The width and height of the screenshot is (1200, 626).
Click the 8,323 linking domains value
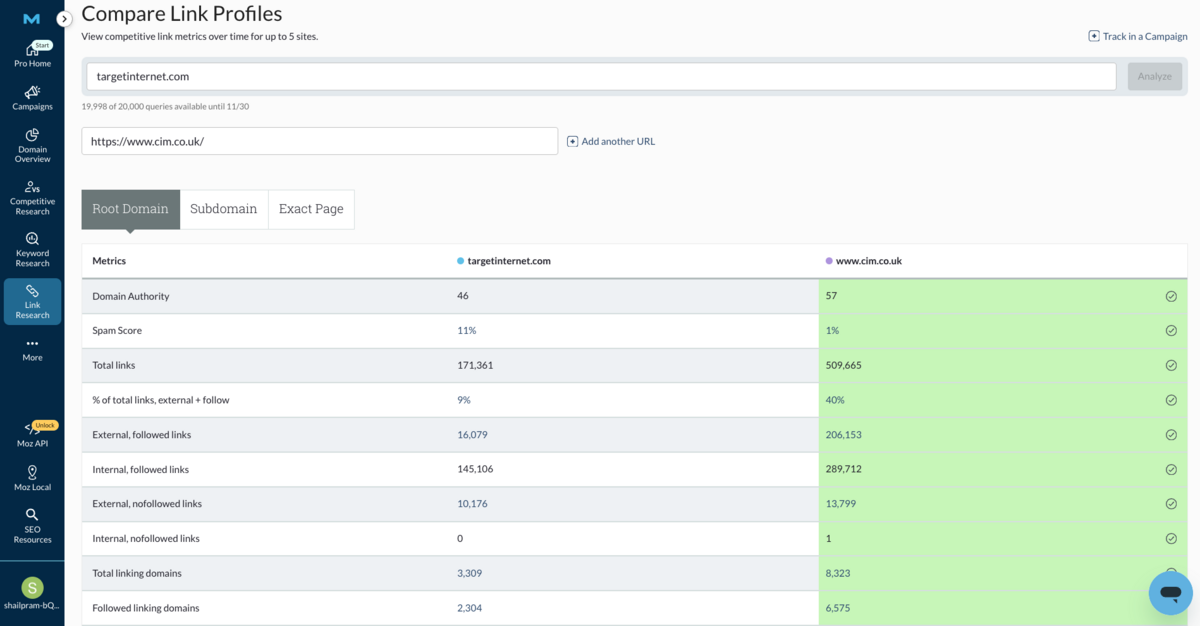[x=838, y=573]
